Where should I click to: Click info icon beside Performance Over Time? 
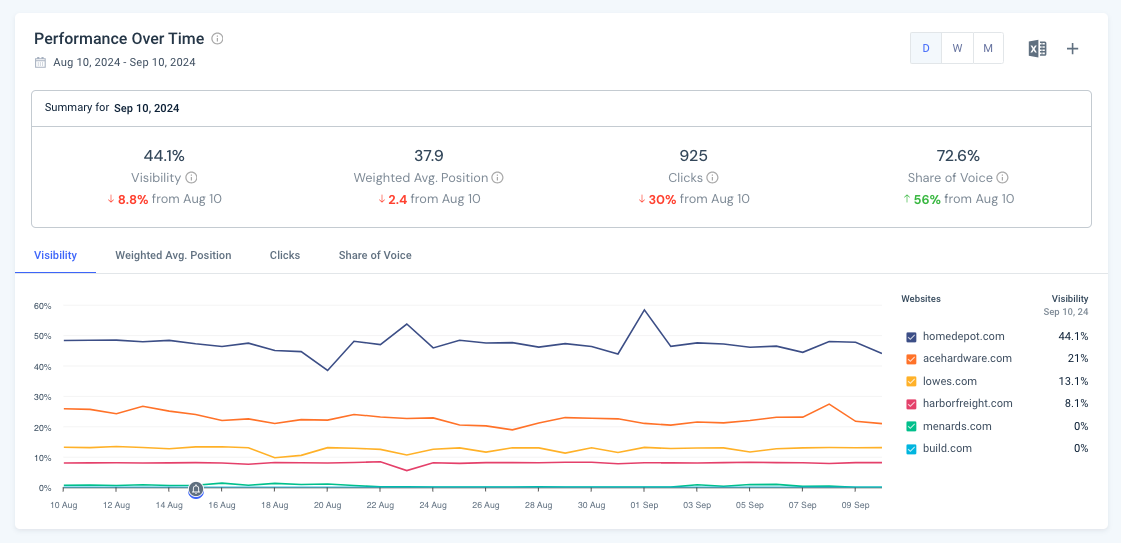(218, 39)
